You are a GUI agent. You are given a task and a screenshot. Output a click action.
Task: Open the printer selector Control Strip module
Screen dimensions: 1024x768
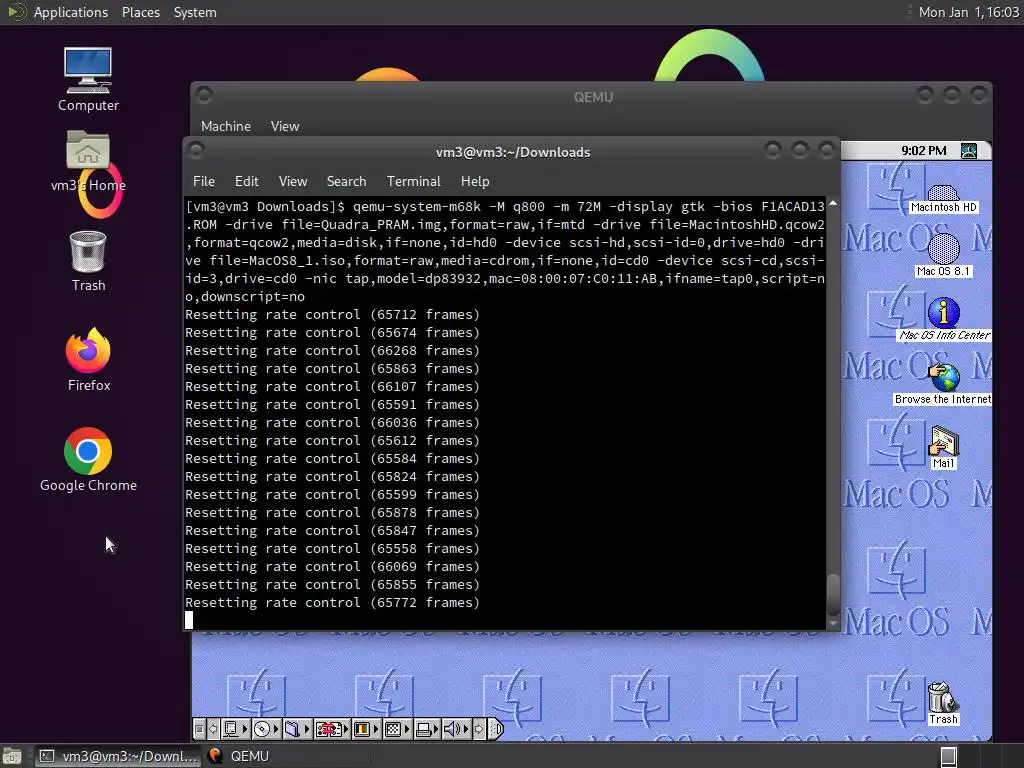pyautogui.click(x=428, y=729)
